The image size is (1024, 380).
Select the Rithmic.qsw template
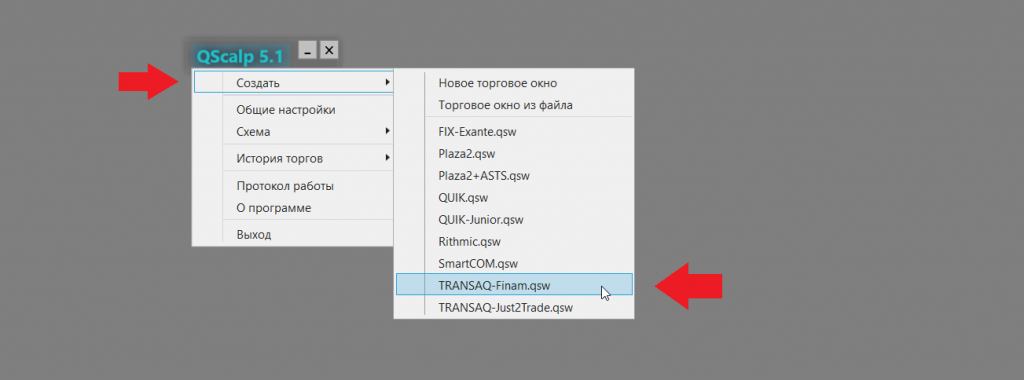pyautogui.click(x=470, y=242)
